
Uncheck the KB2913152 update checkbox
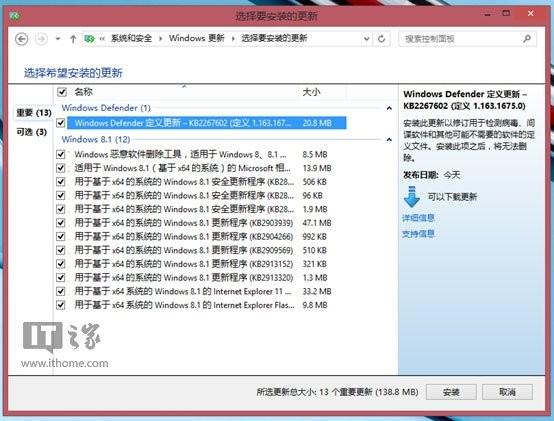pos(61,264)
